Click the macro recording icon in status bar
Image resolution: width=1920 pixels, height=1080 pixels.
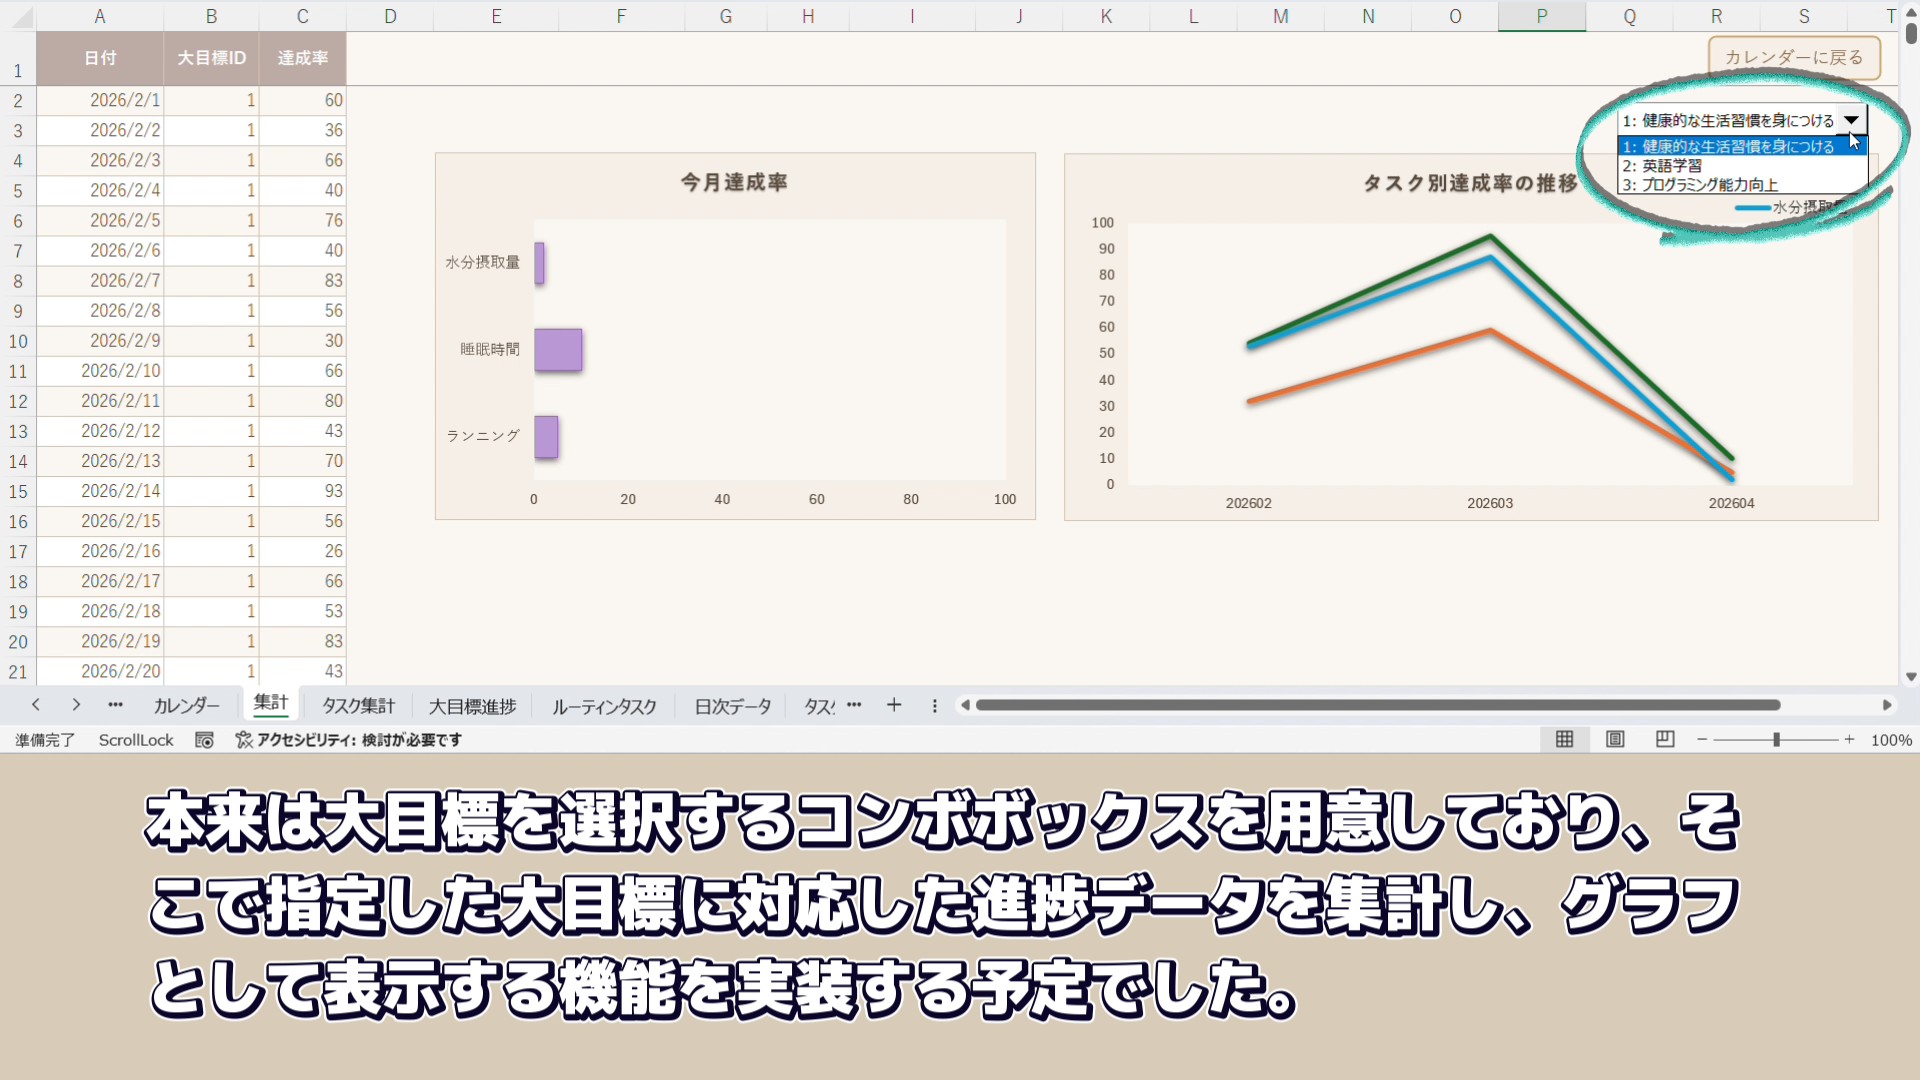click(x=204, y=740)
